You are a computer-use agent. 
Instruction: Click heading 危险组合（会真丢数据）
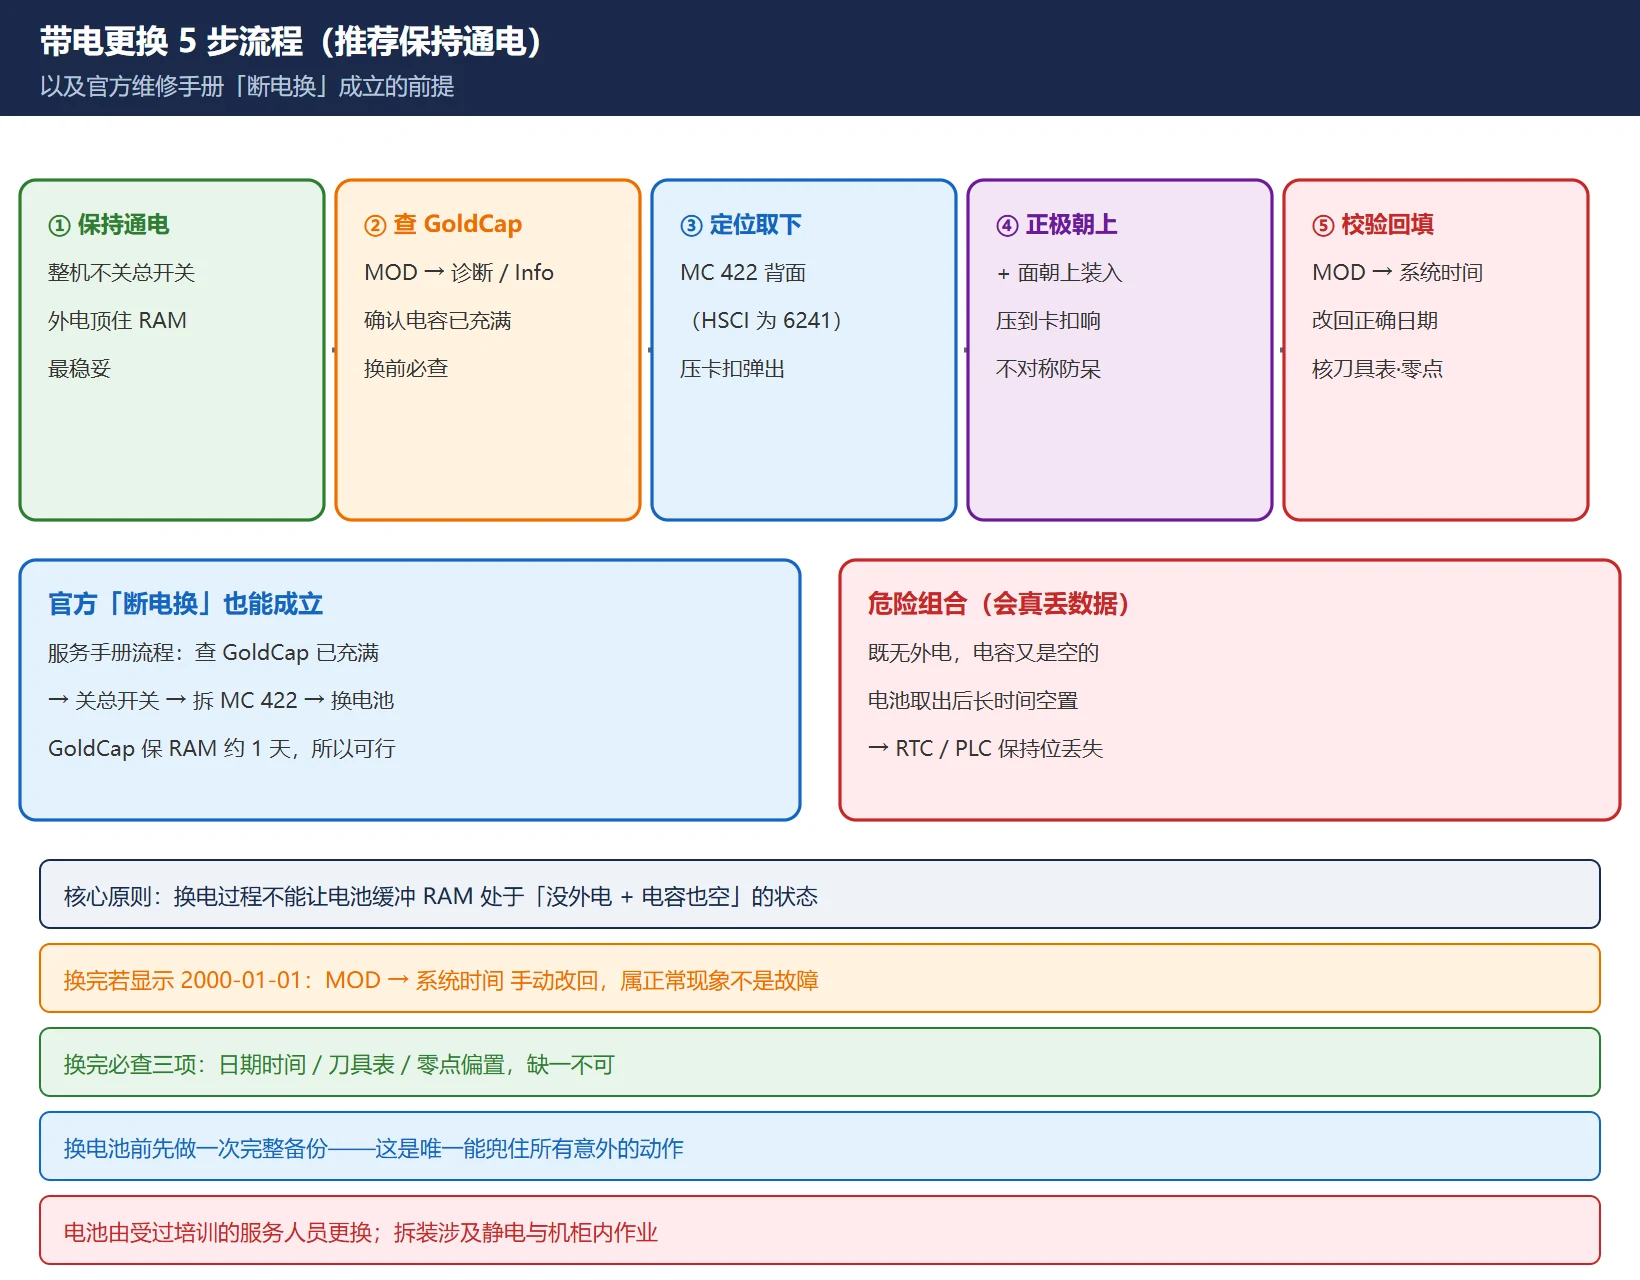pos(999,603)
